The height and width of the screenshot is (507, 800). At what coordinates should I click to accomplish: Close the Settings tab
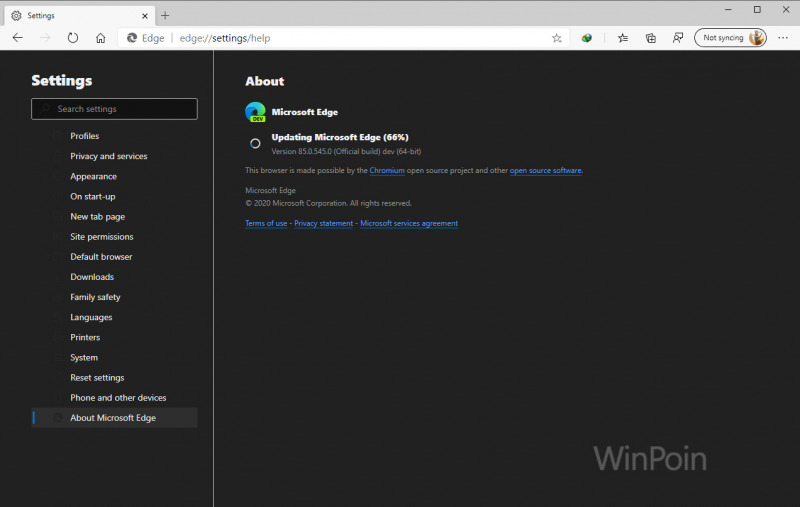(x=145, y=16)
